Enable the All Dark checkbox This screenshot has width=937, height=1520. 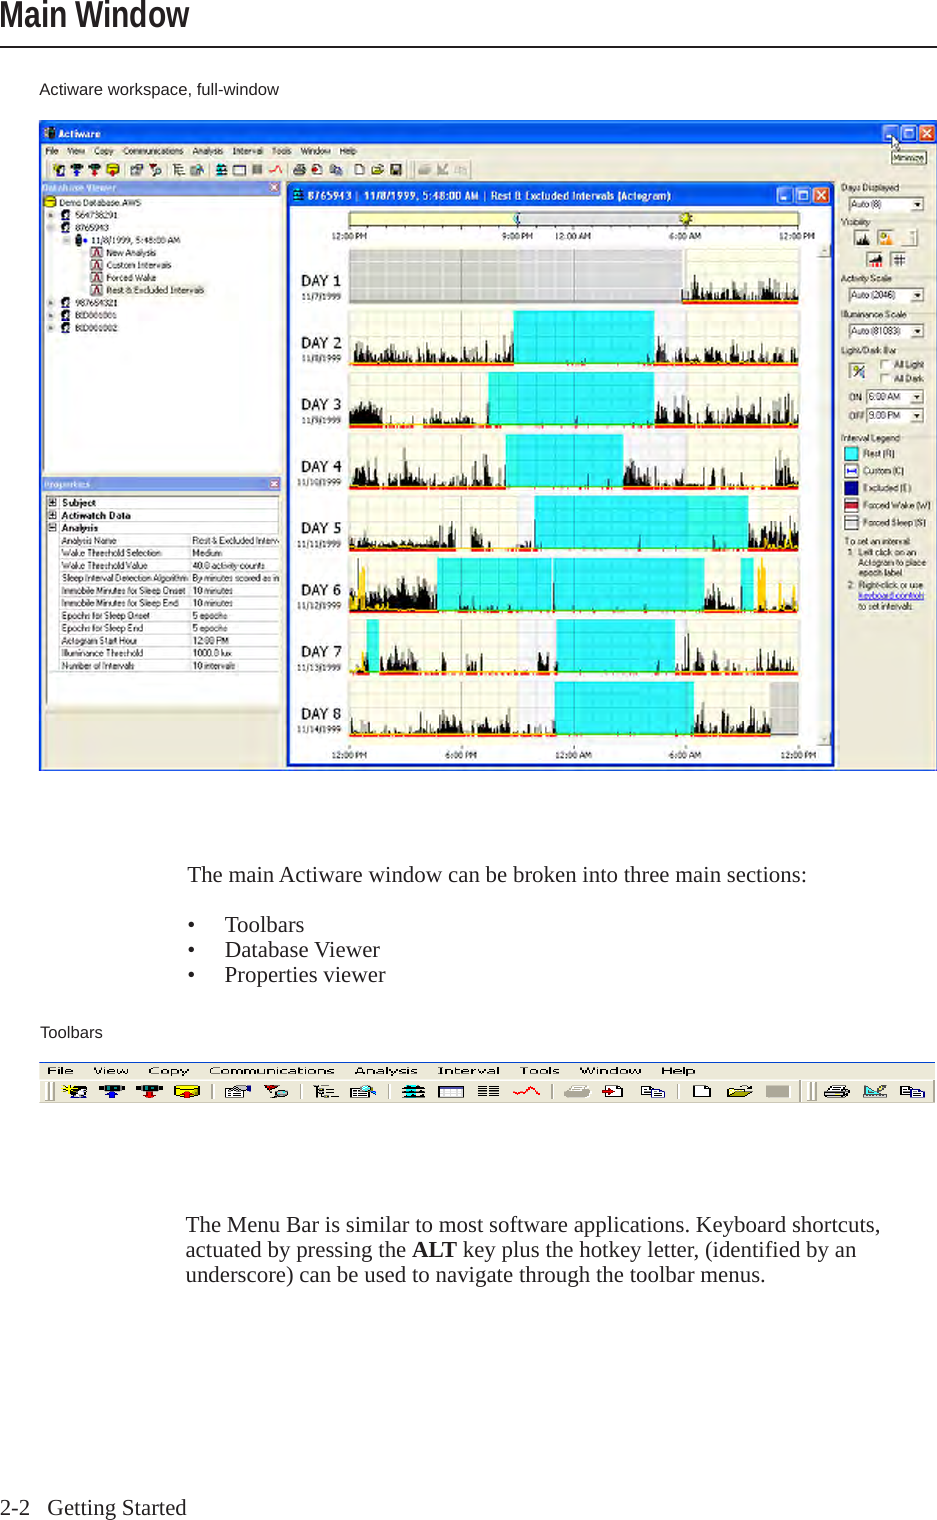(885, 378)
